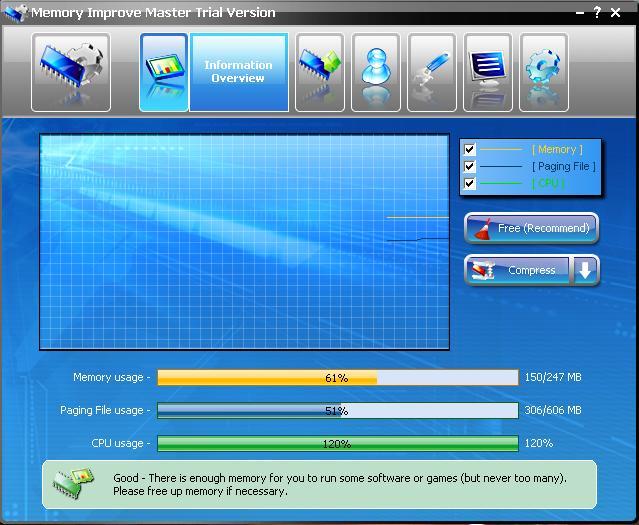Open the monitor with text lines icon
Image resolution: width=639 pixels, height=525 pixels.
tap(488, 73)
